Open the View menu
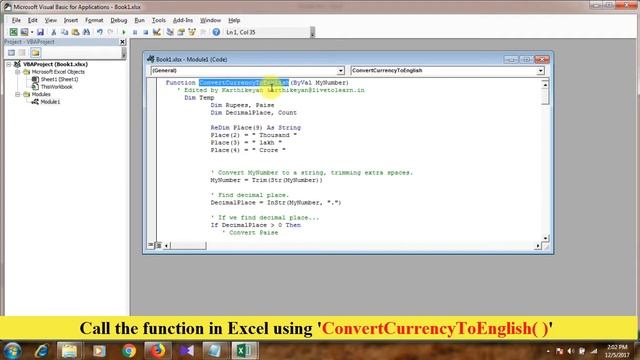Screen dimensions: 640x360 51,20
